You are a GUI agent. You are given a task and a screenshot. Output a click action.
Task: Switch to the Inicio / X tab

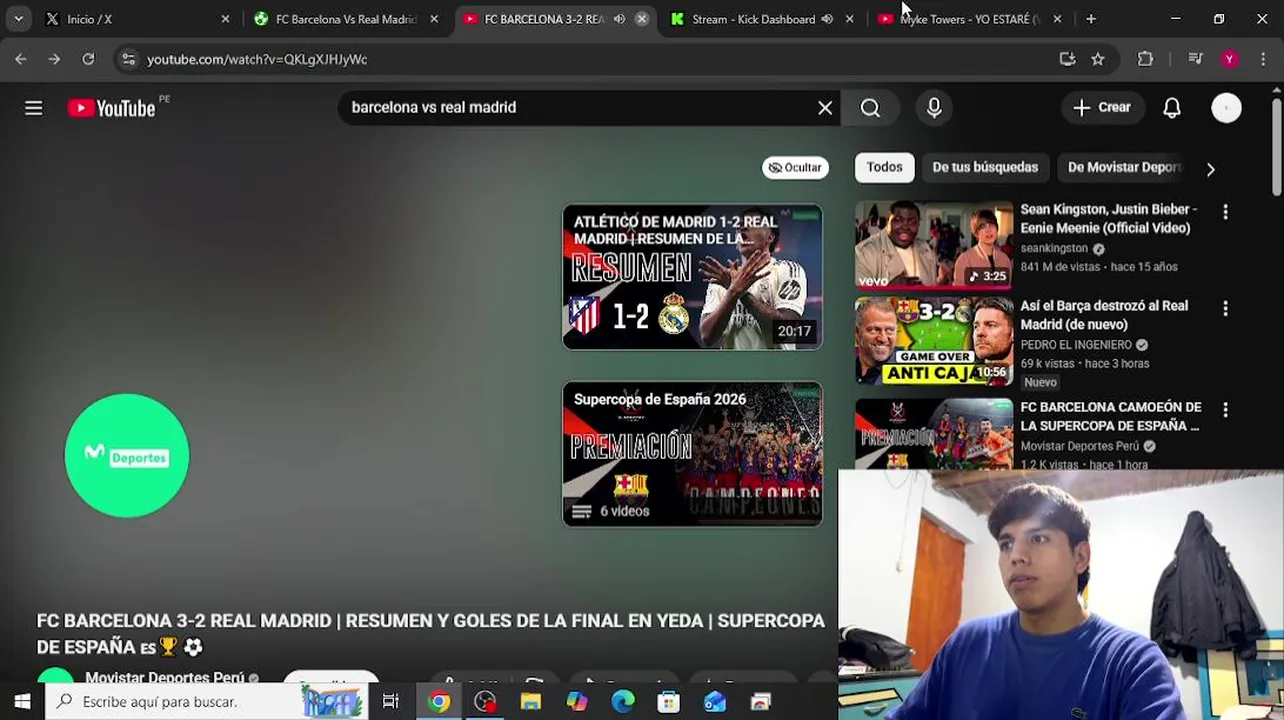[x=137, y=19]
